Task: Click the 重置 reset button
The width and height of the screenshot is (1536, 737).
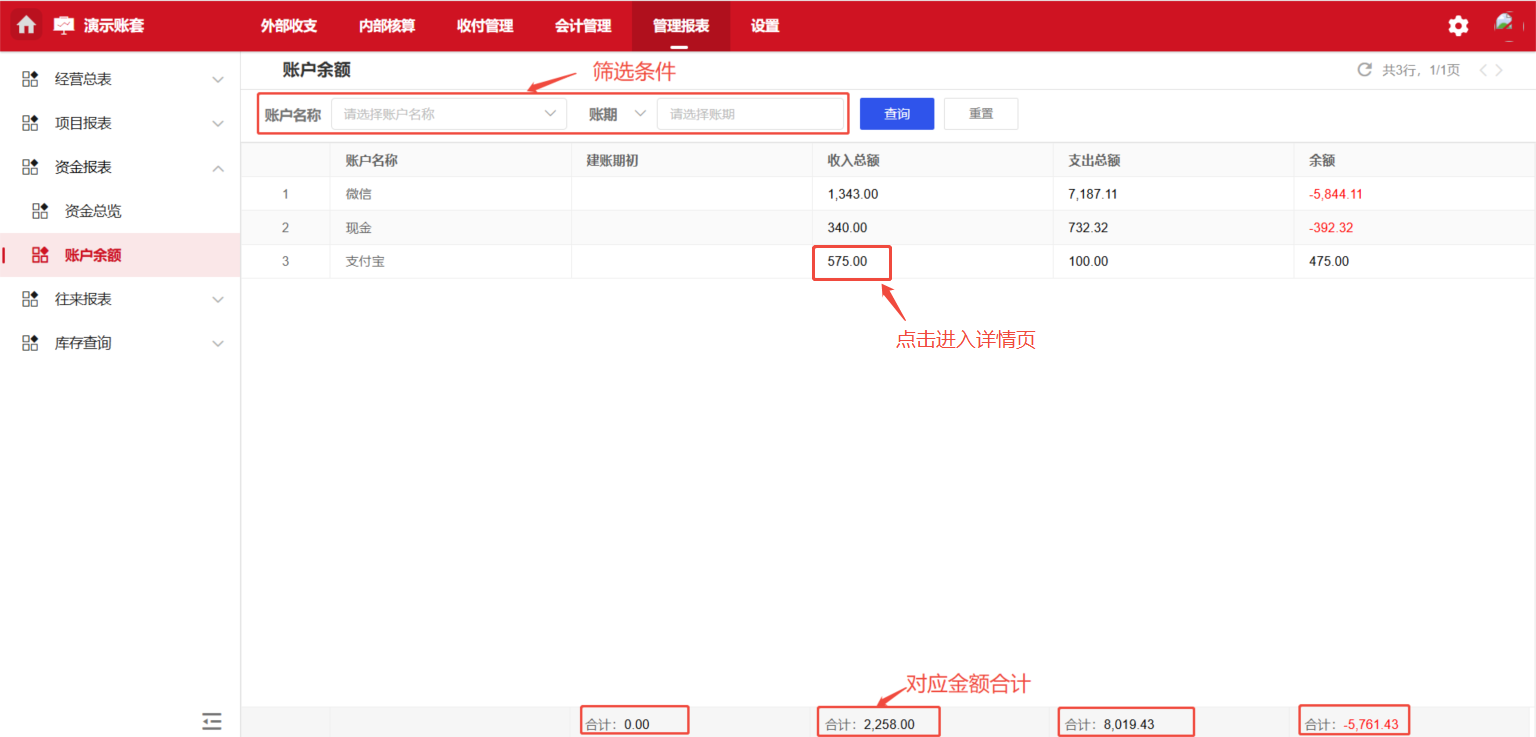Action: click(980, 113)
